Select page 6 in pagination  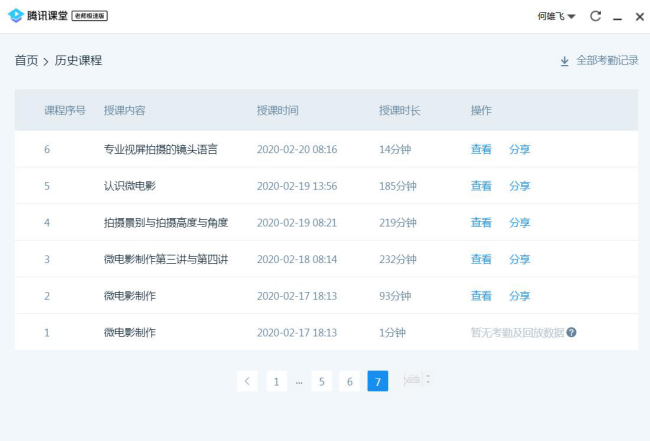click(349, 381)
